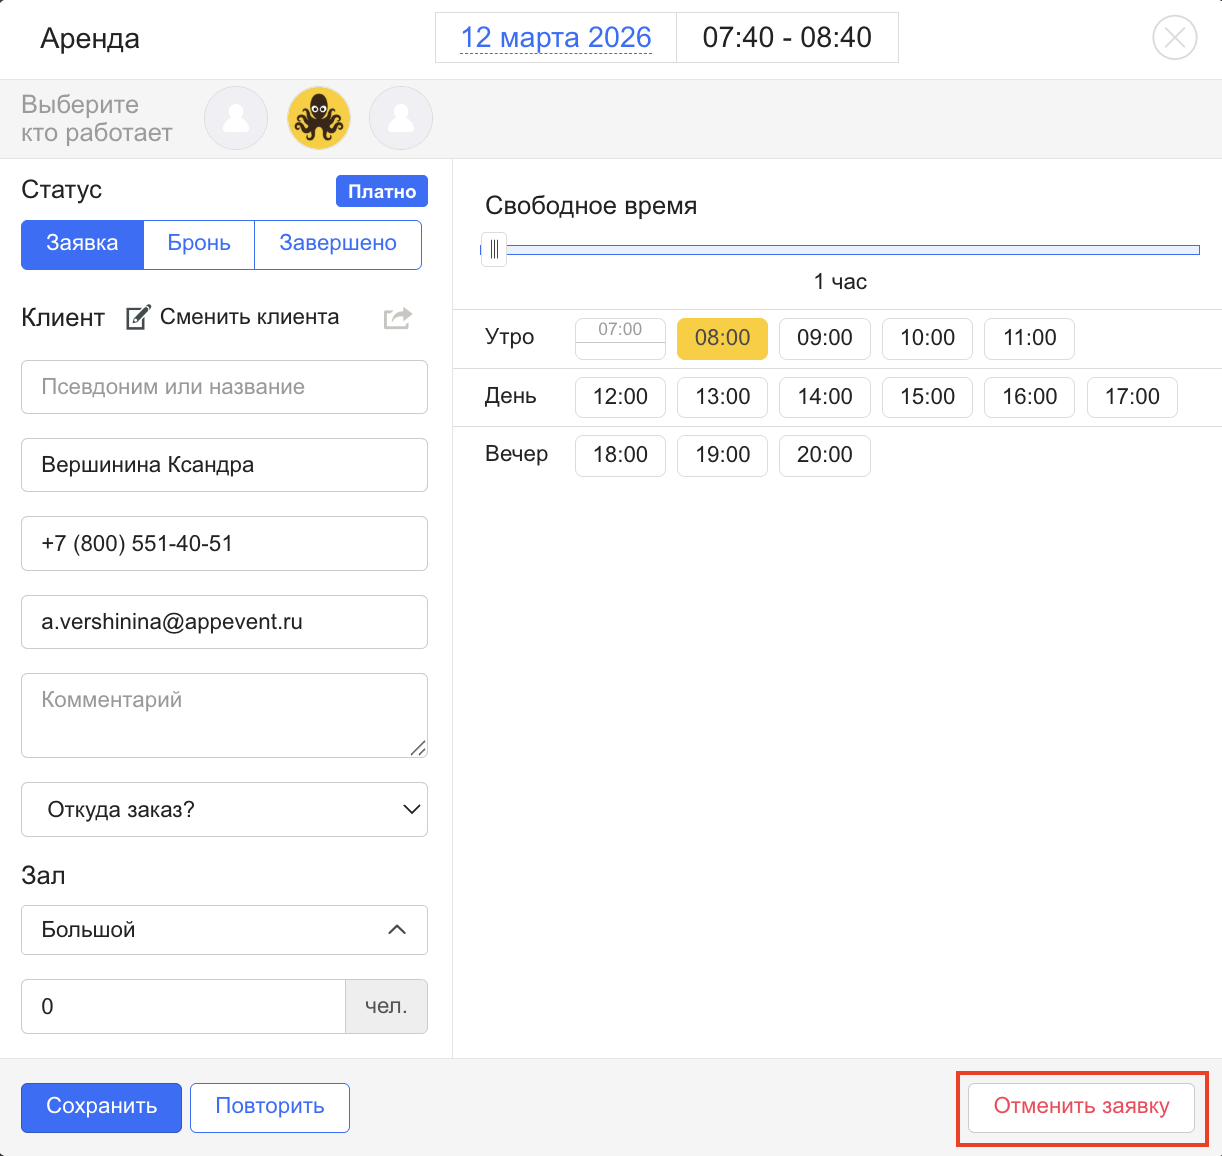
Task: Click the Комментарий text area
Action: point(224,714)
